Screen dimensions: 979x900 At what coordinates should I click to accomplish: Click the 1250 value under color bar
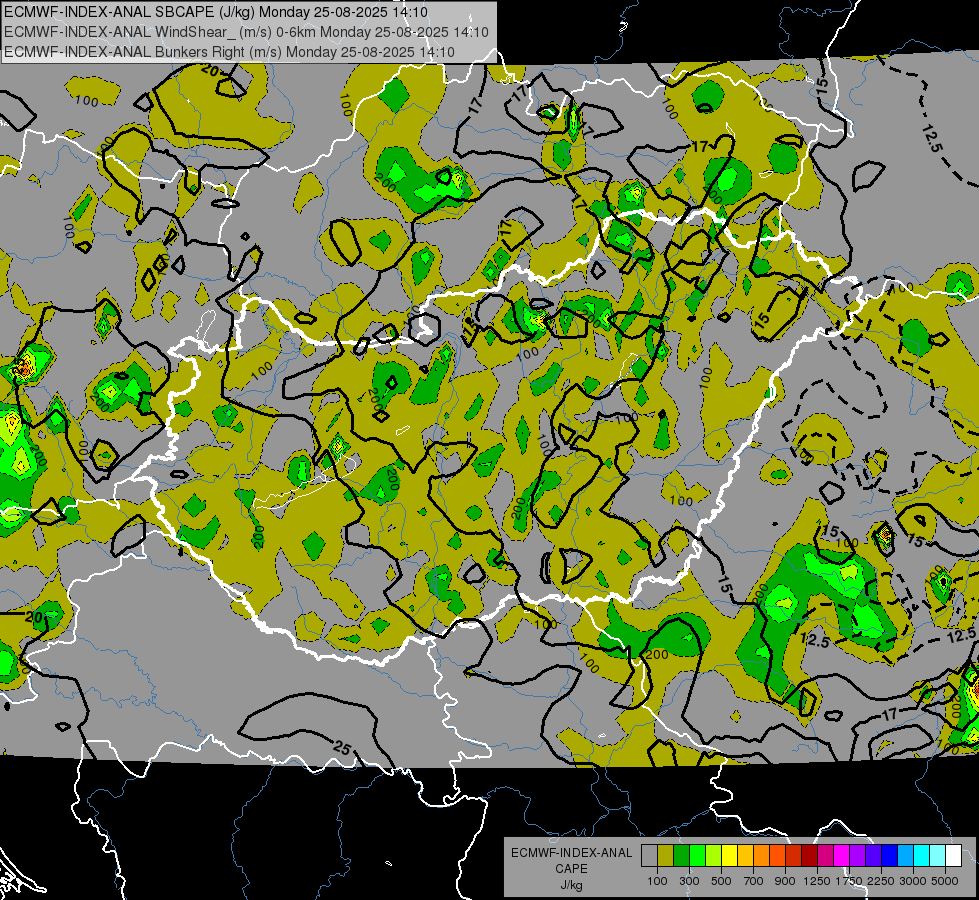pos(817,881)
